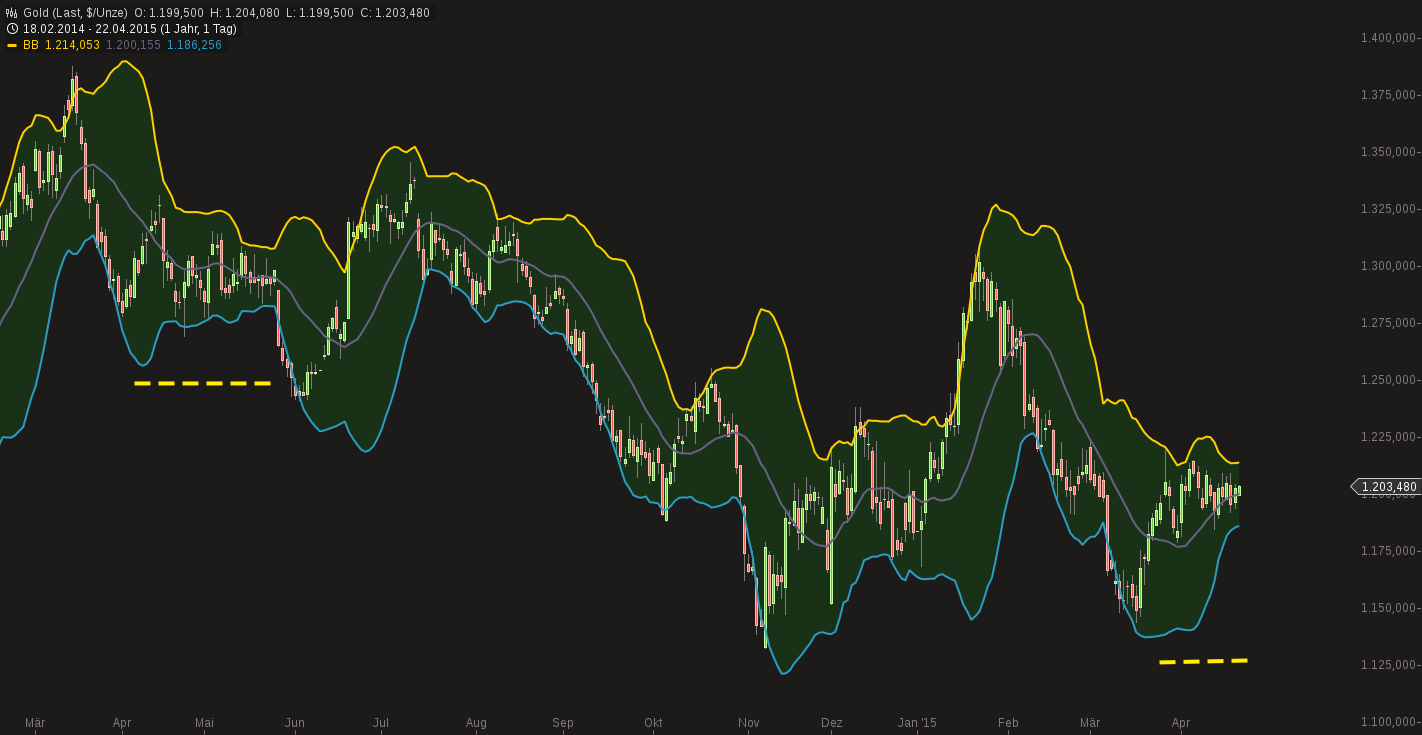Click the candlestick chart type icon

[x=11, y=13]
